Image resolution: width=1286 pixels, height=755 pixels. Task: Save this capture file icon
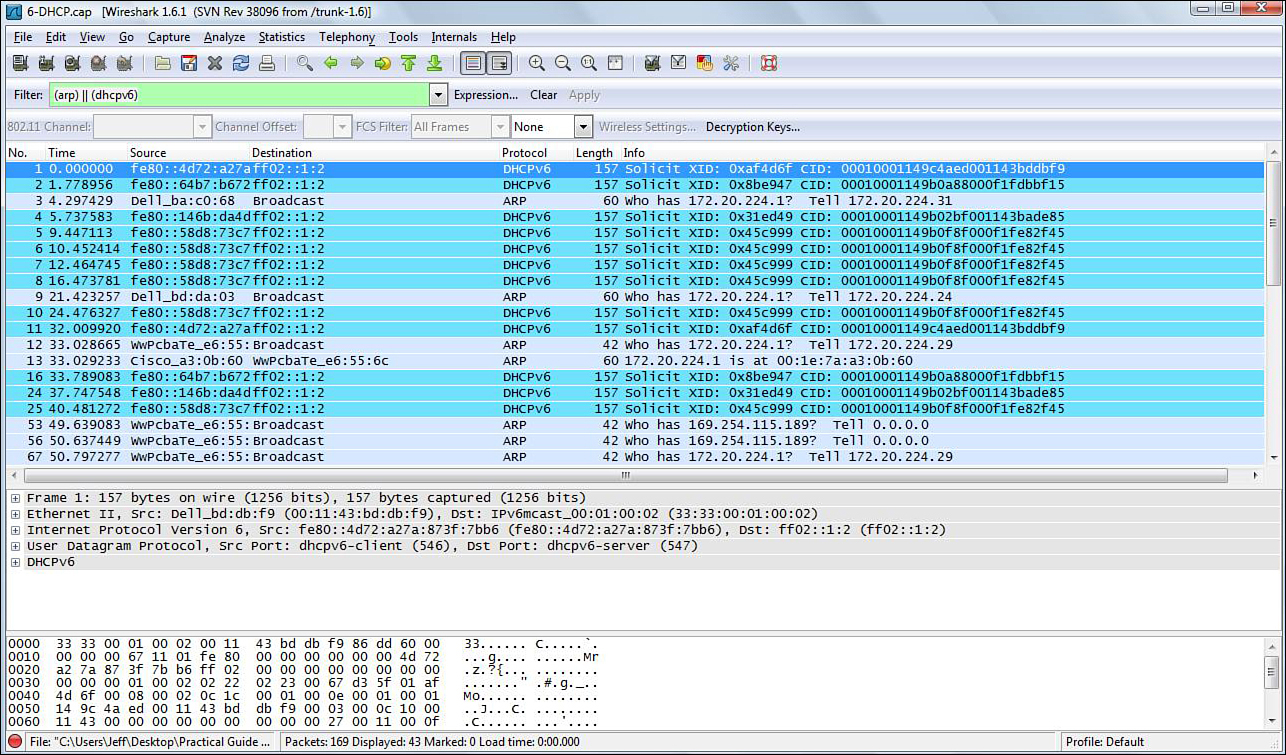189,63
